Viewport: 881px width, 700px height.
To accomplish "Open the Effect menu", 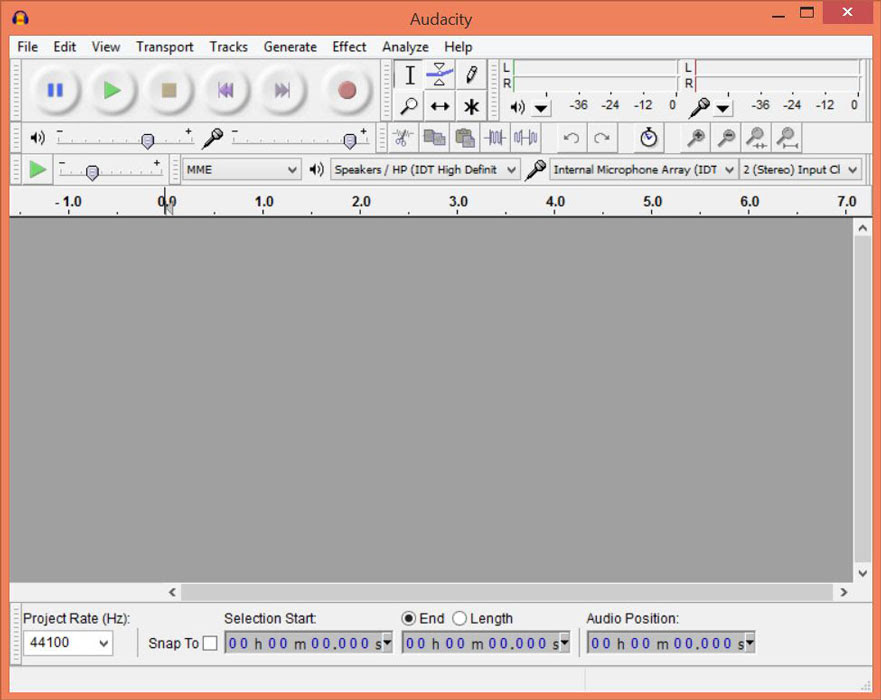I will [x=349, y=47].
